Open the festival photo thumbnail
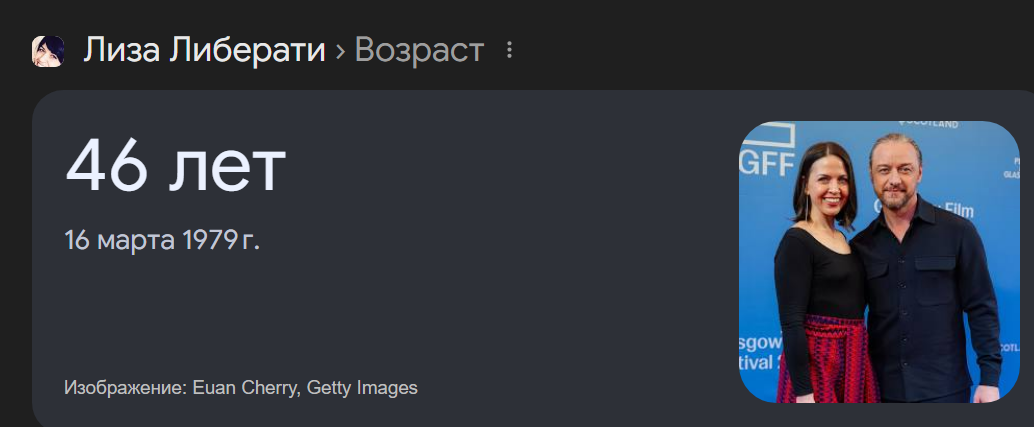1034x427 pixels. 879,262
